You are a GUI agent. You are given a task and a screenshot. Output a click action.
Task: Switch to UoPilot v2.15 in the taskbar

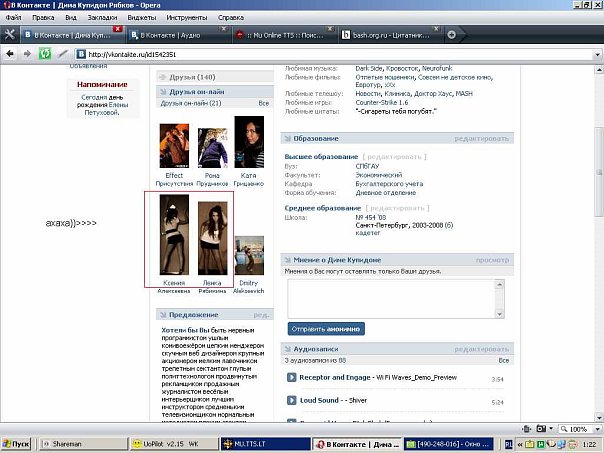[174, 444]
